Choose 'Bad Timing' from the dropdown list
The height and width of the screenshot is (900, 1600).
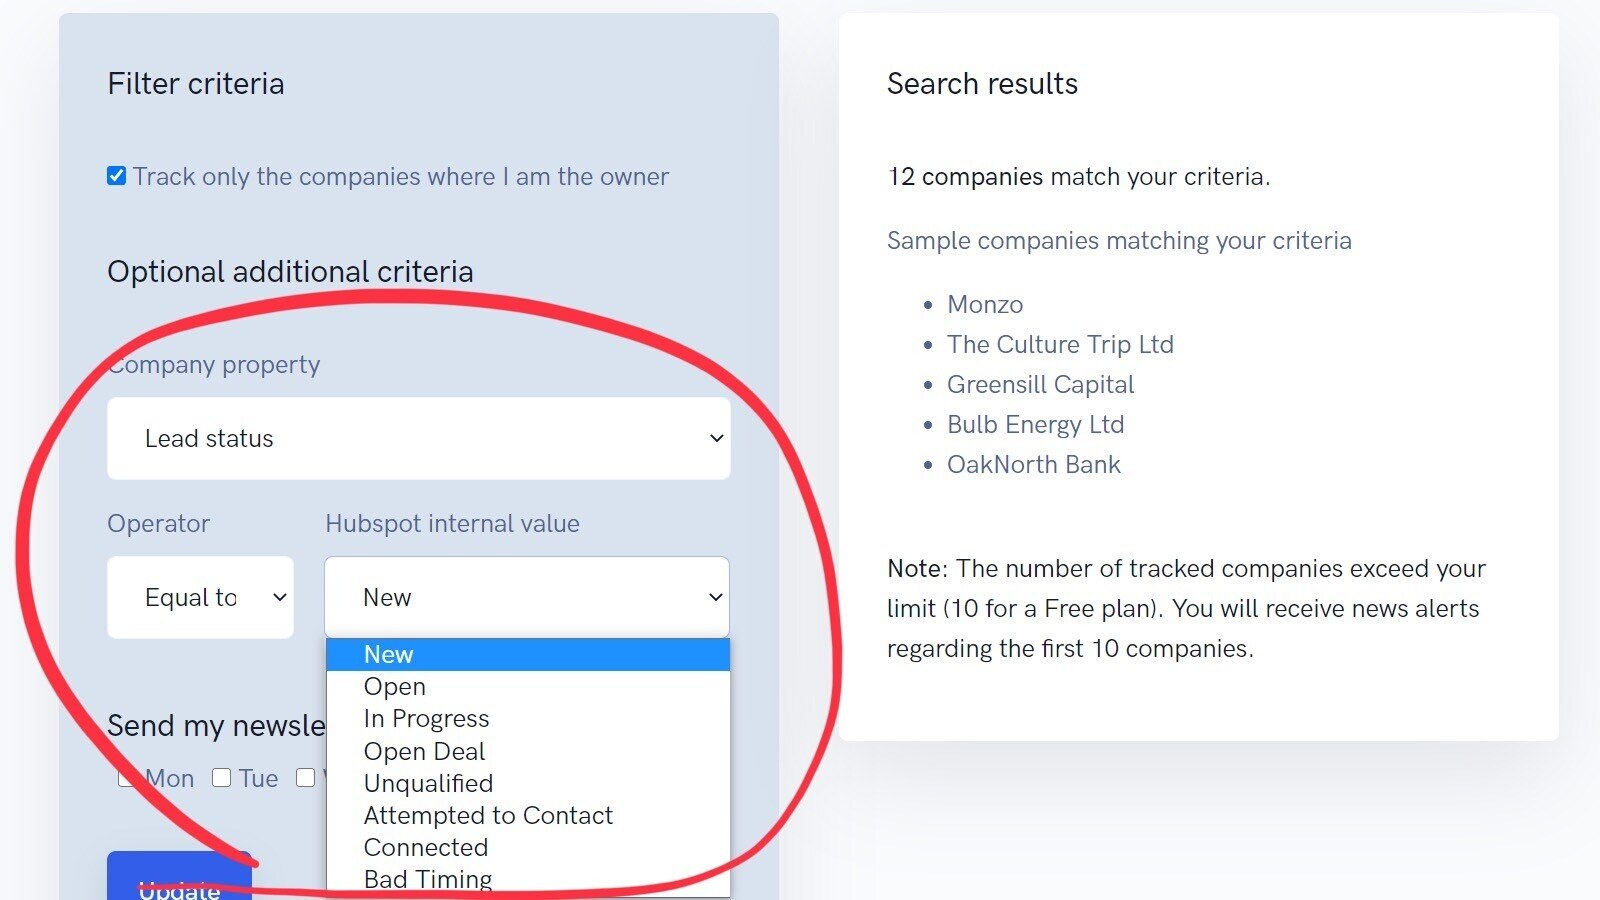(428, 879)
